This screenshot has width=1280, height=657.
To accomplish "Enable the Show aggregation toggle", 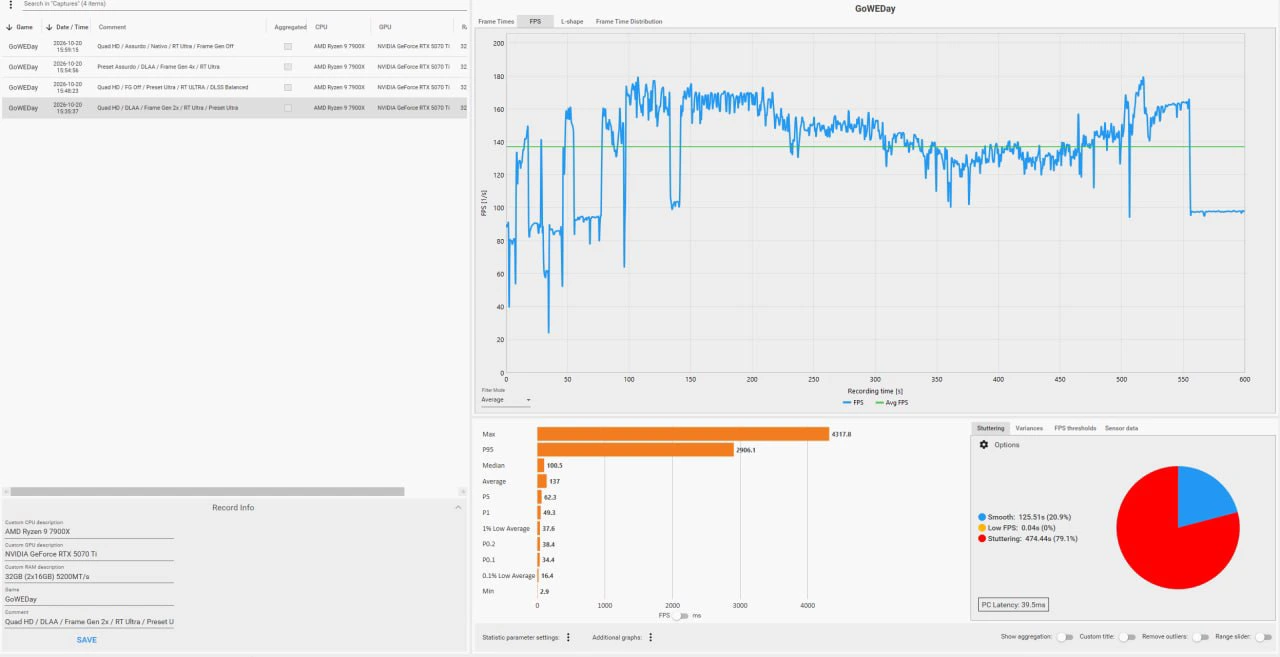I will [x=1065, y=637].
